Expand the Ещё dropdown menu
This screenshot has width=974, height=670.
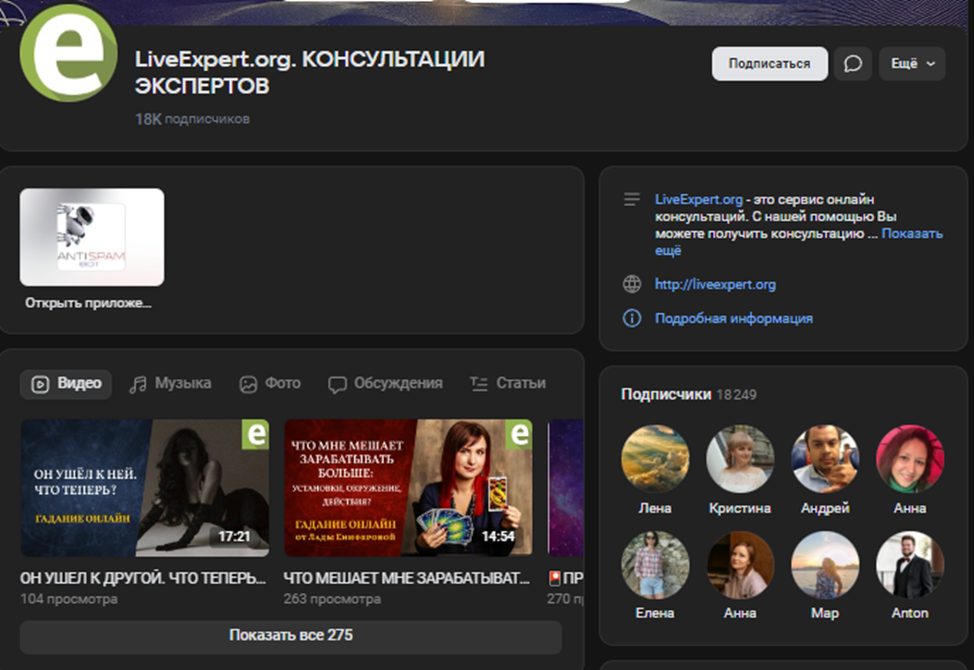tap(911, 64)
